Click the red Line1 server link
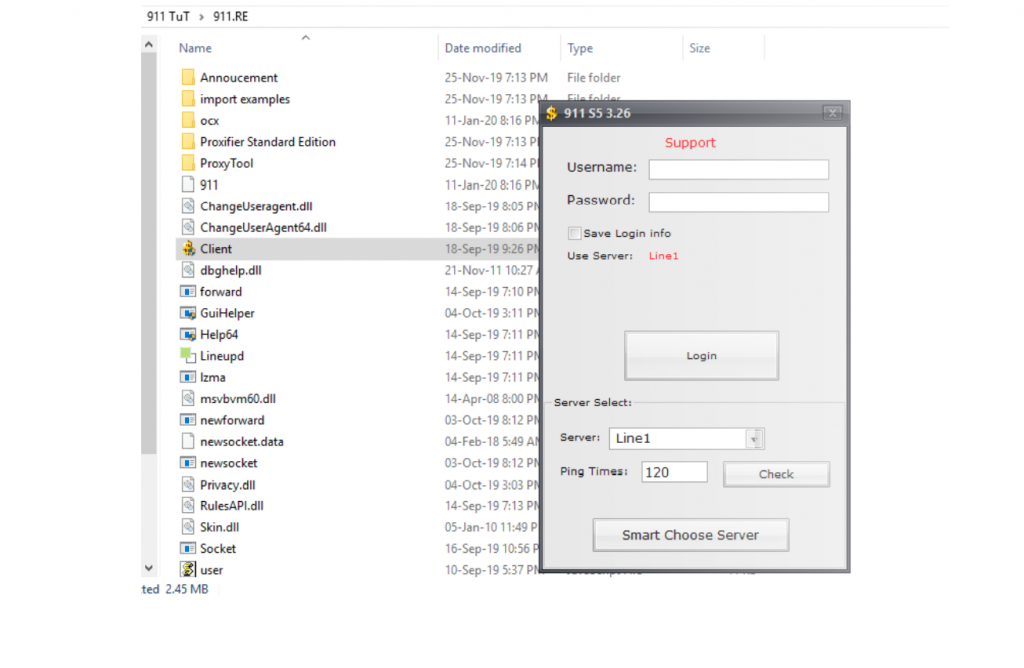1024x668 pixels. [664, 256]
